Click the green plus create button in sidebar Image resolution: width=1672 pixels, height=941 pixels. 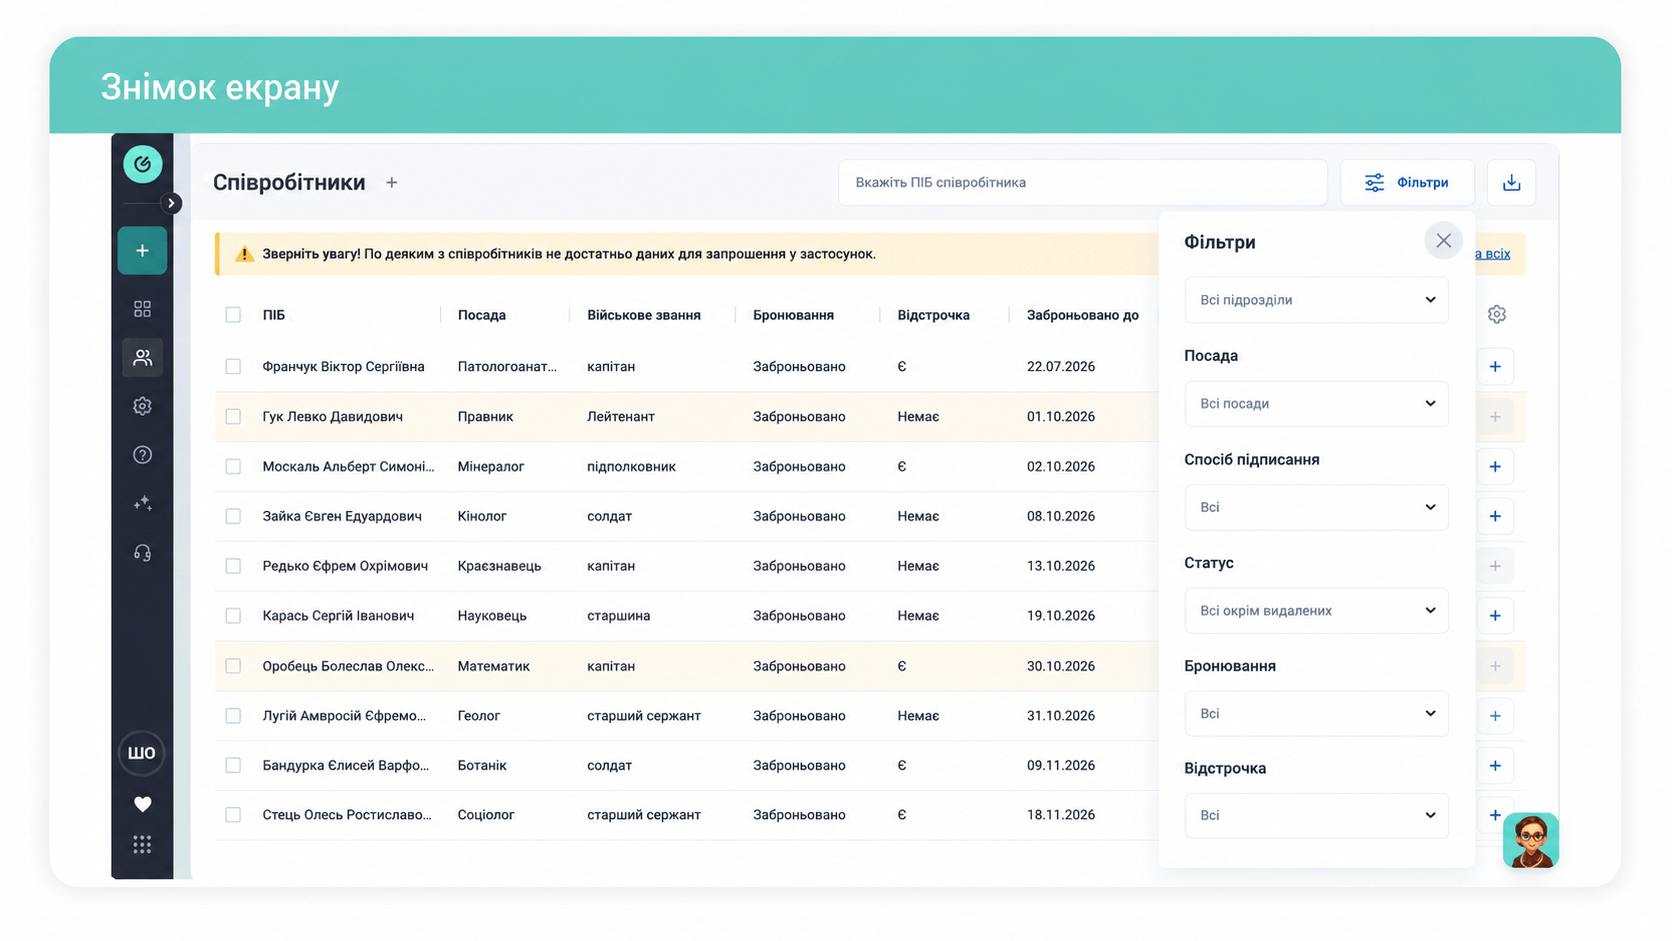(142, 251)
